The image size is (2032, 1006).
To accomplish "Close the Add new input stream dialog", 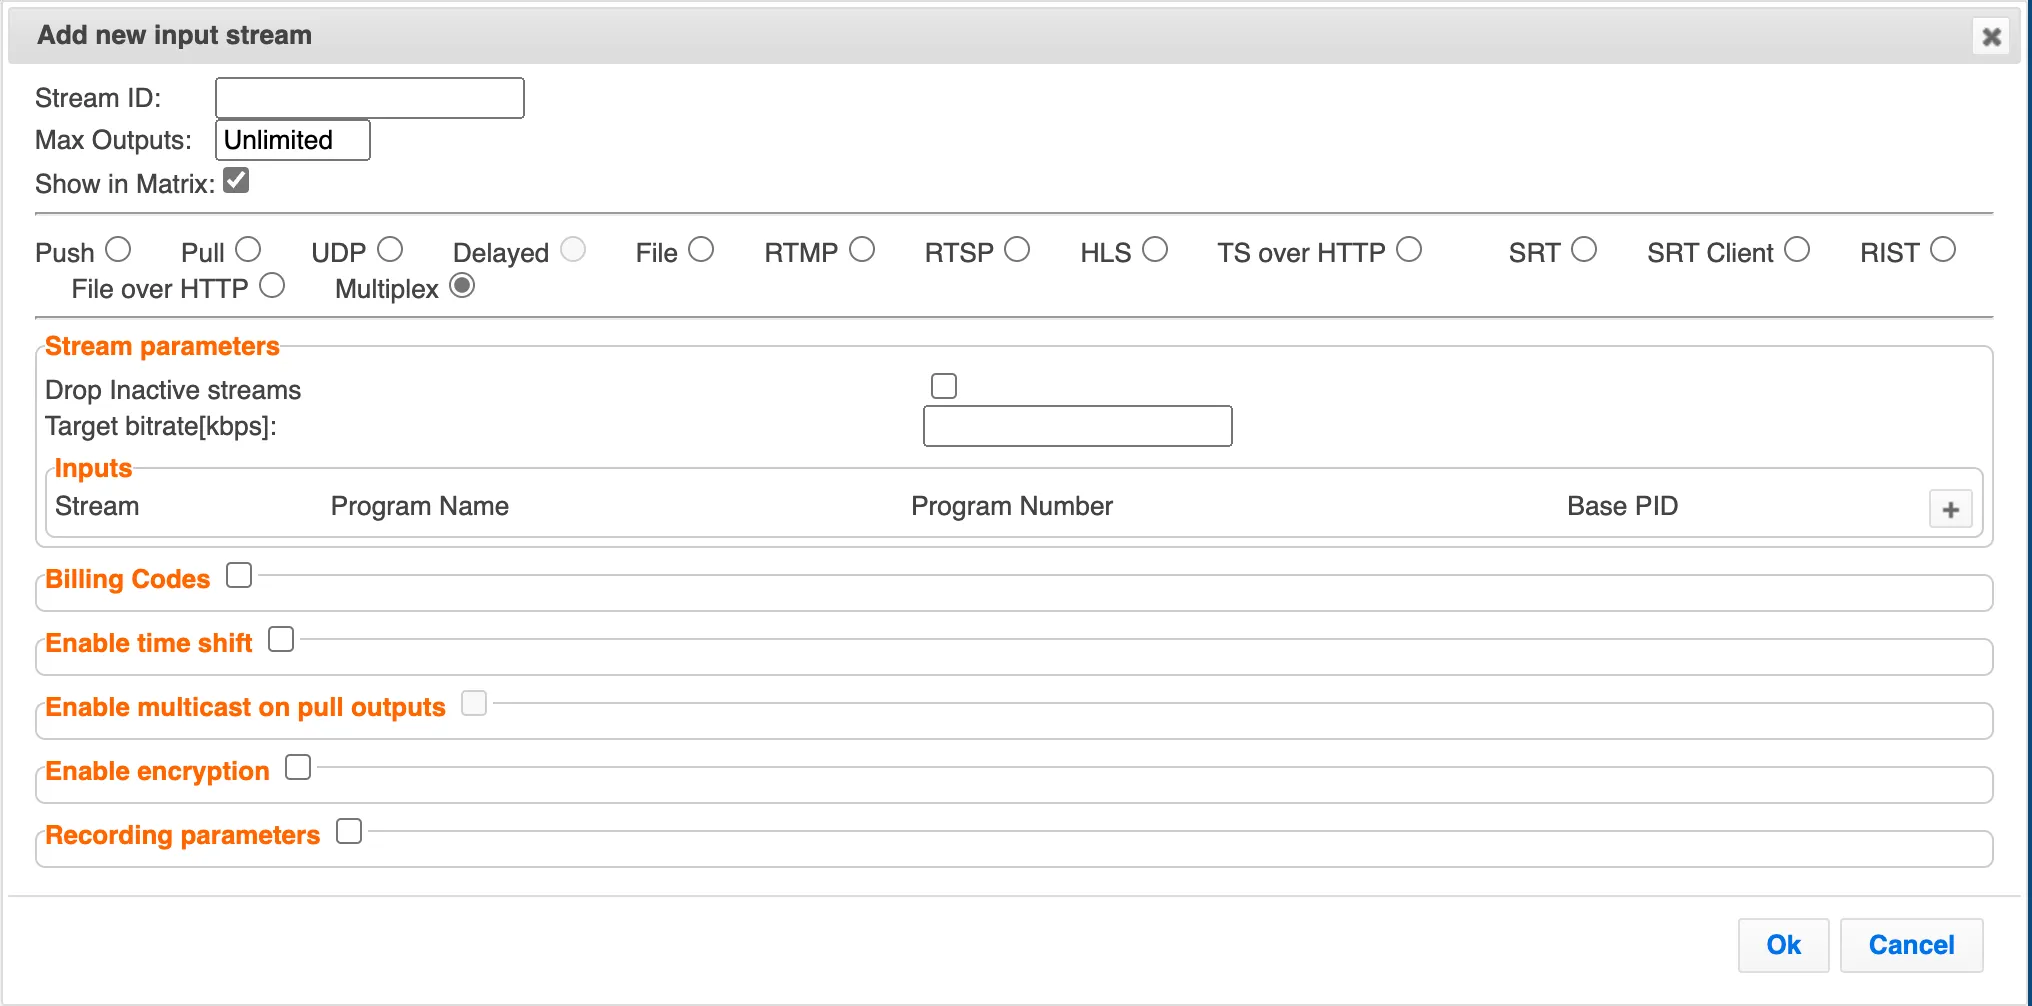I will coord(1991,37).
